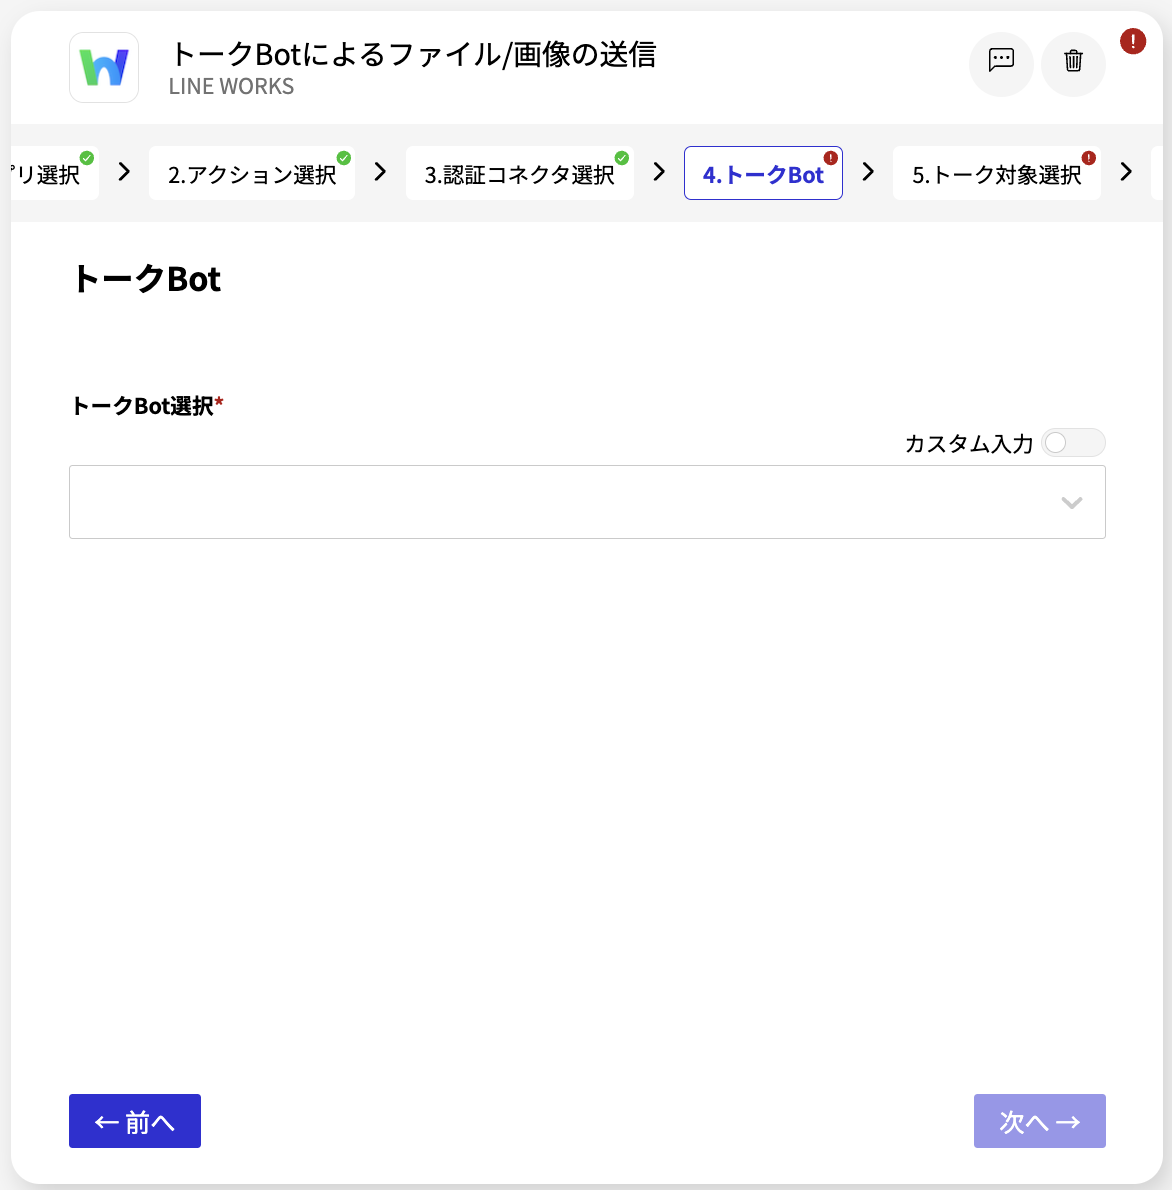Click the red error alert icon in the top corner
Screen dimensions: 1172x1190
coord(1133,41)
